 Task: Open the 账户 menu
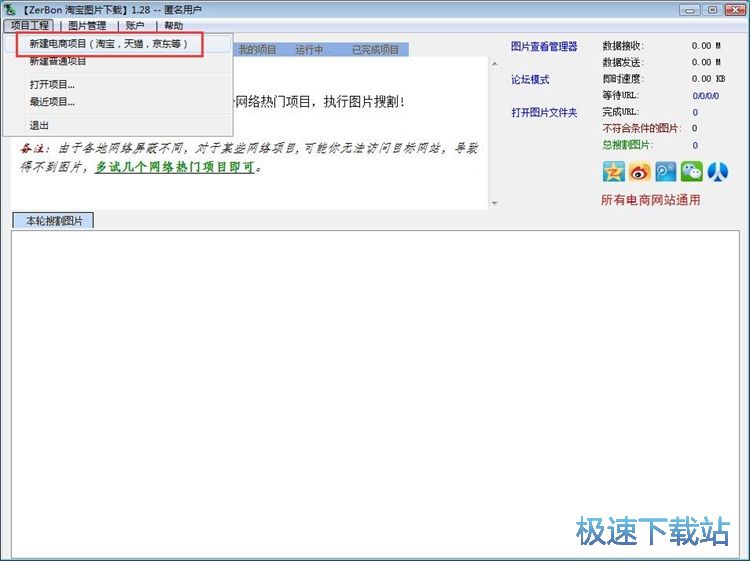pos(135,25)
